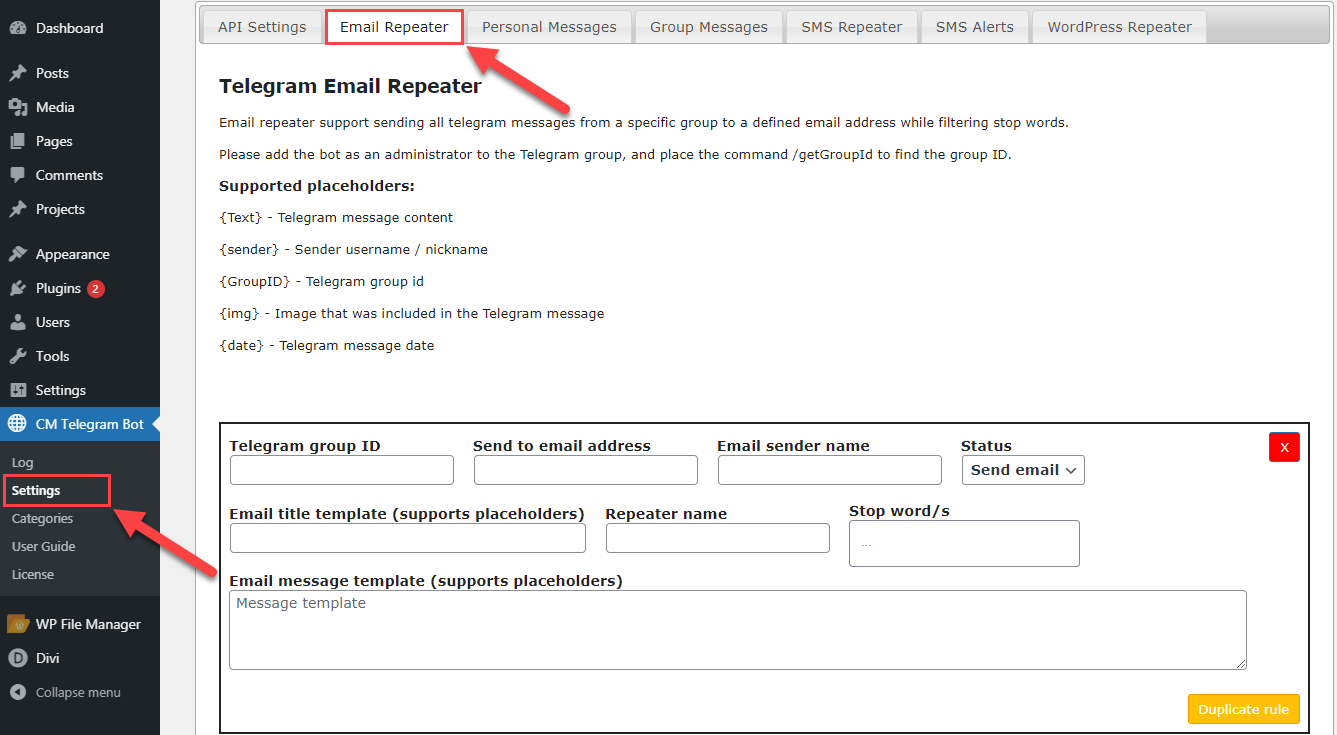This screenshot has height=735, width=1337.
Task: Switch to Group Messages tab
Action: (x=709, y=27)
